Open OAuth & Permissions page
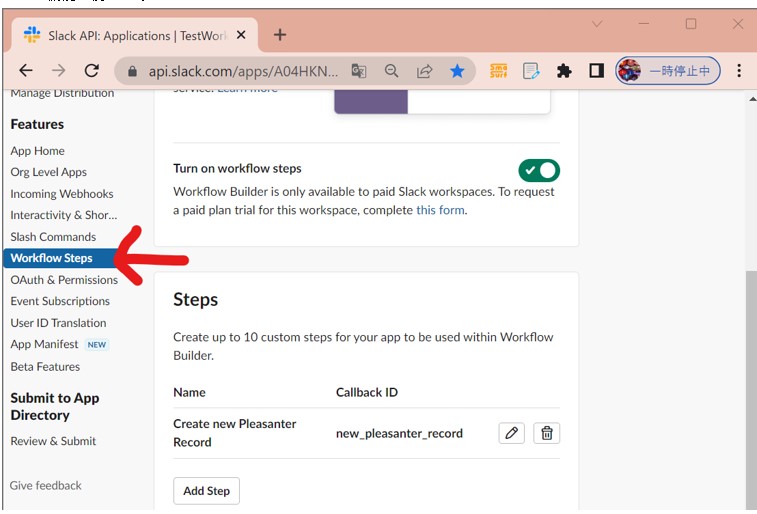Image resolution: width=757 pixels, height=514 pixels. click(64, 280)
